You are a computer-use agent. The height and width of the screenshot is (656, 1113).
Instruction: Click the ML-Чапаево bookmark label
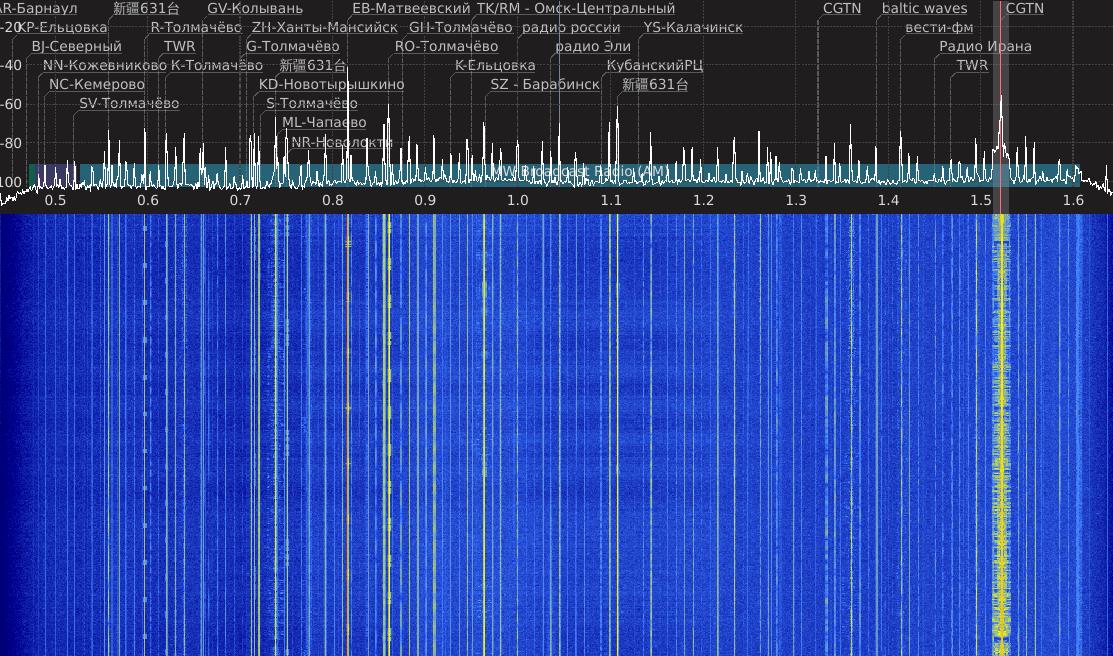[x=324, y=123]
